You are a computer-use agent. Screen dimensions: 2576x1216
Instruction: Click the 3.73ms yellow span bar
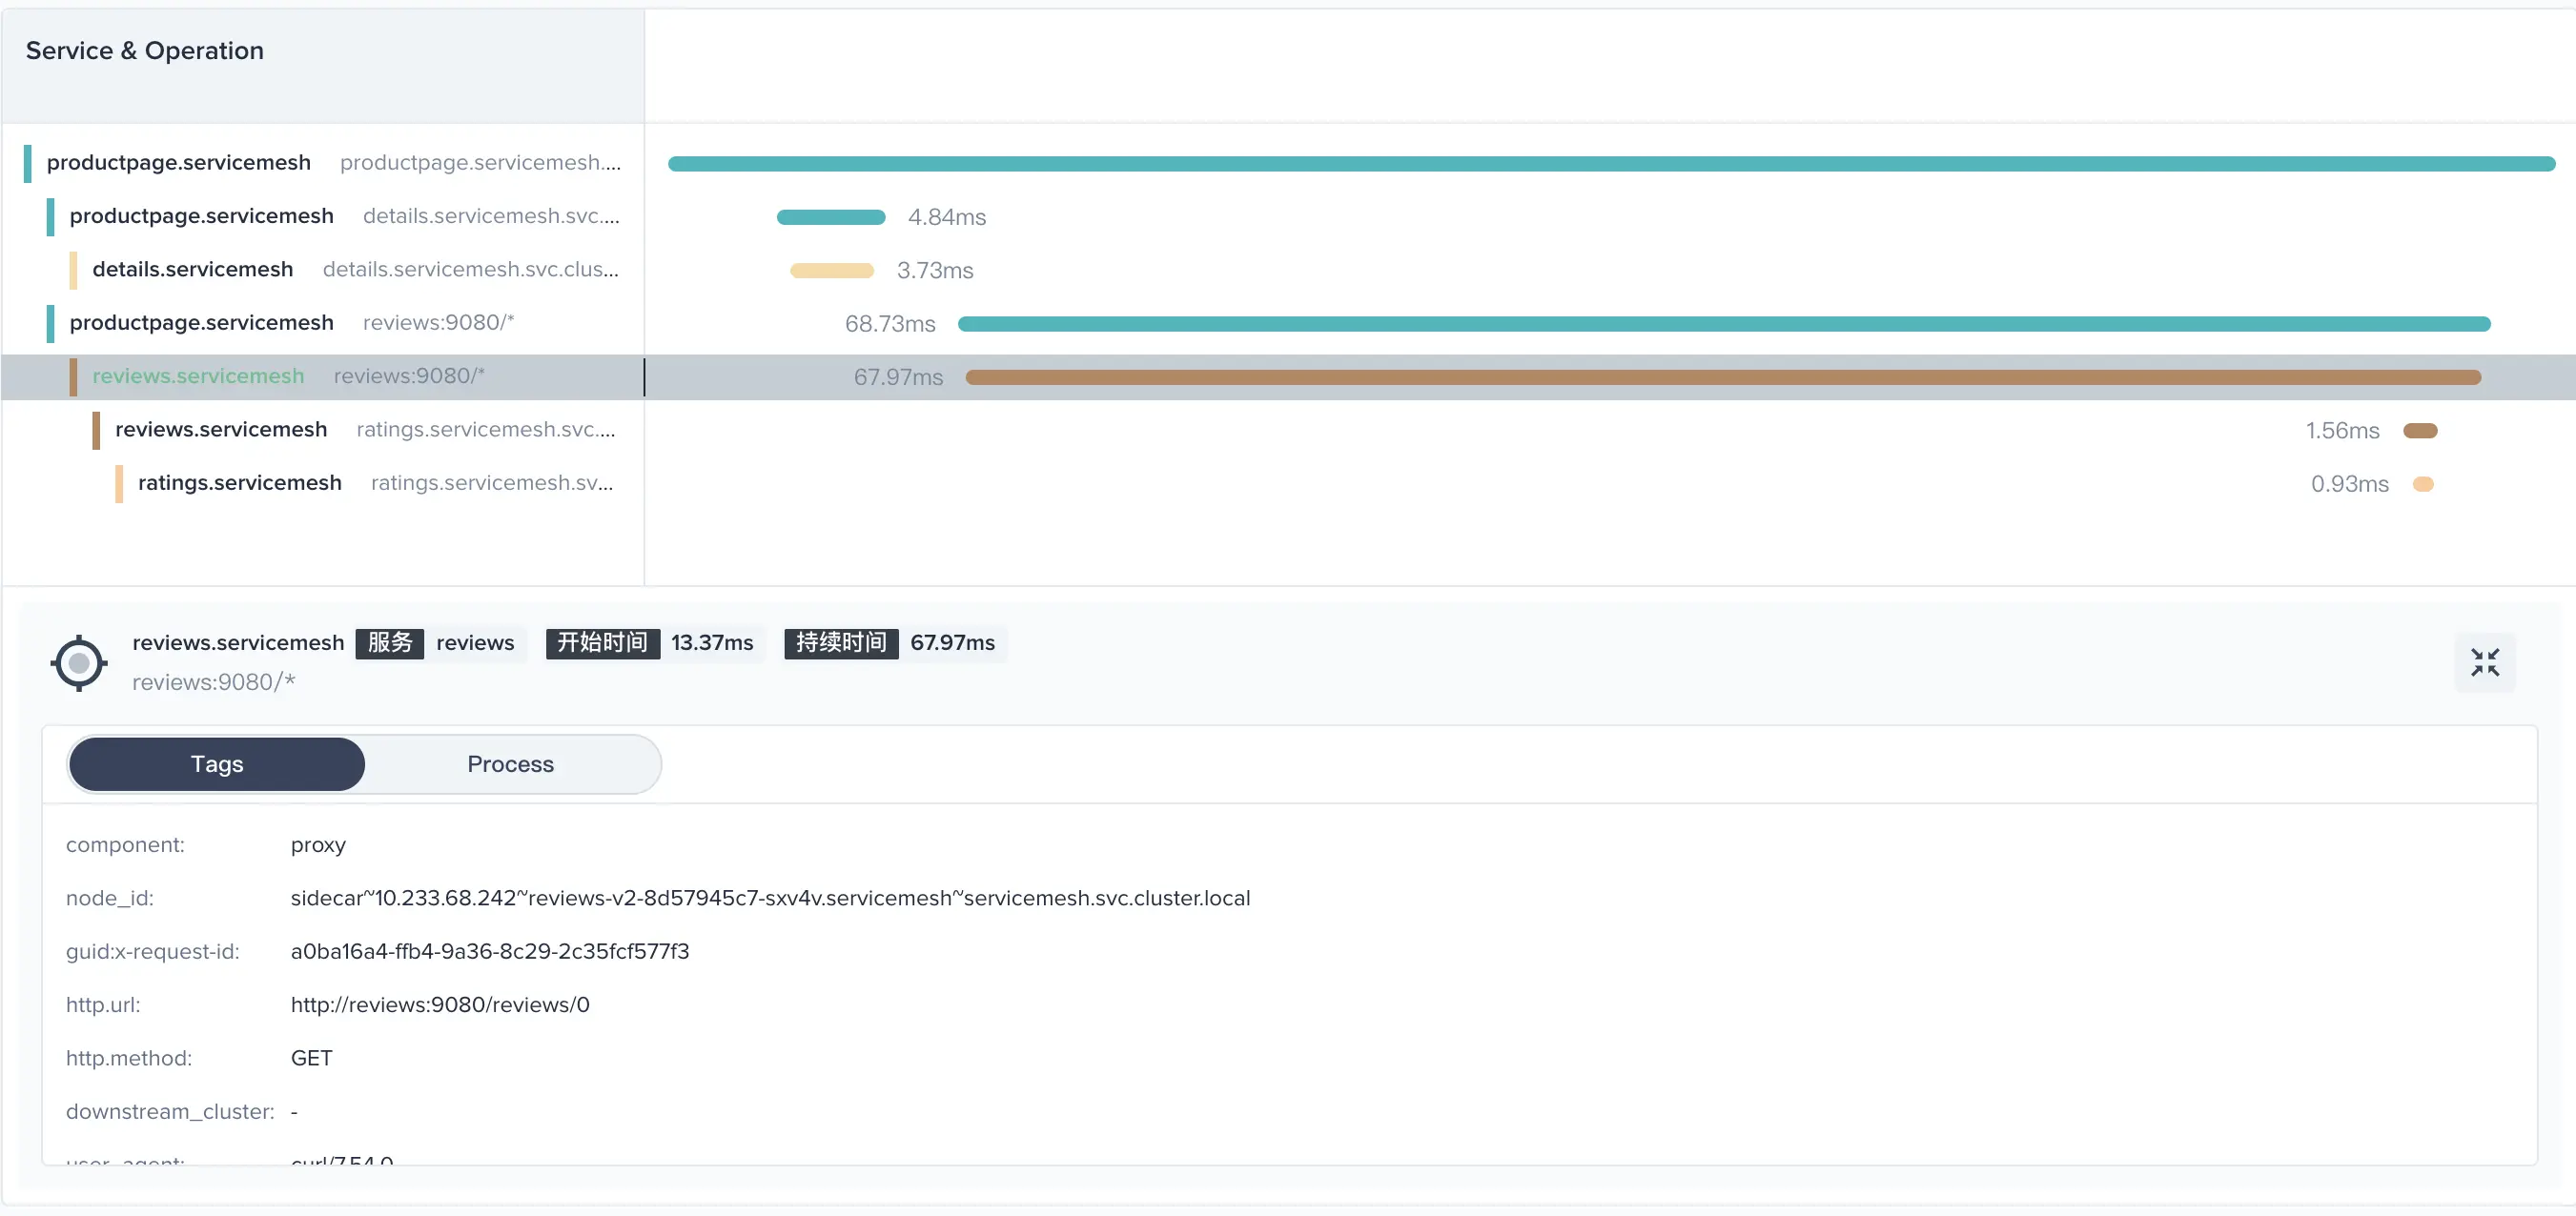pos(831,271)
